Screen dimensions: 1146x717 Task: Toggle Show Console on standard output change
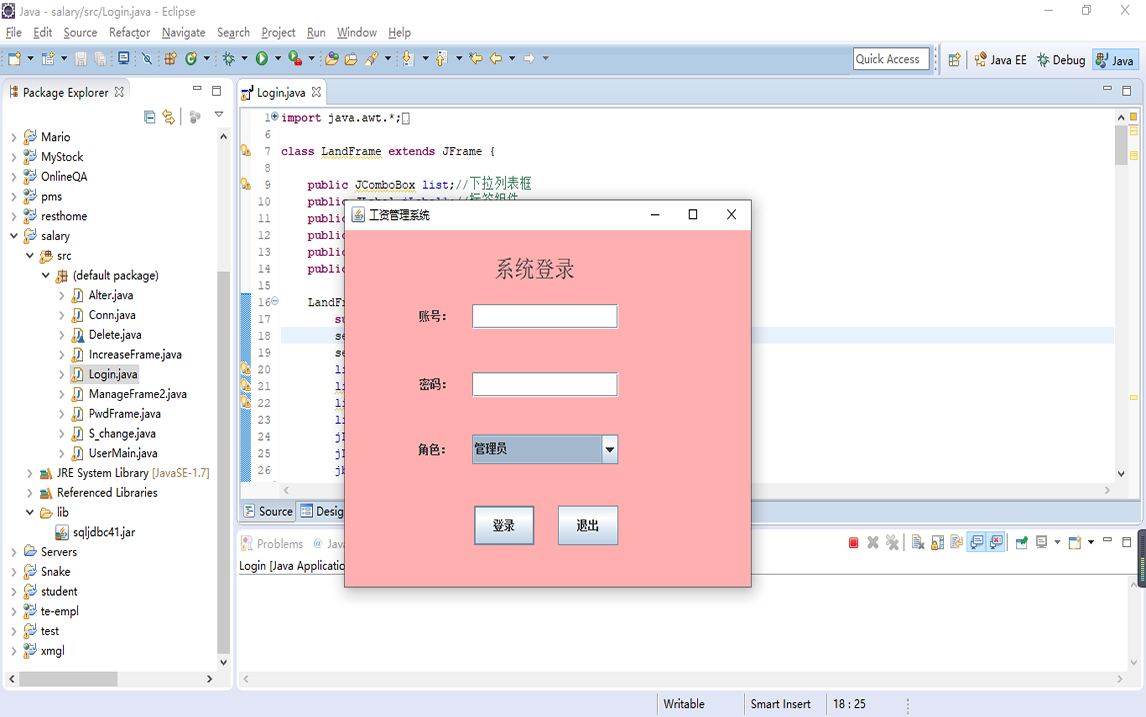point(976,542)
